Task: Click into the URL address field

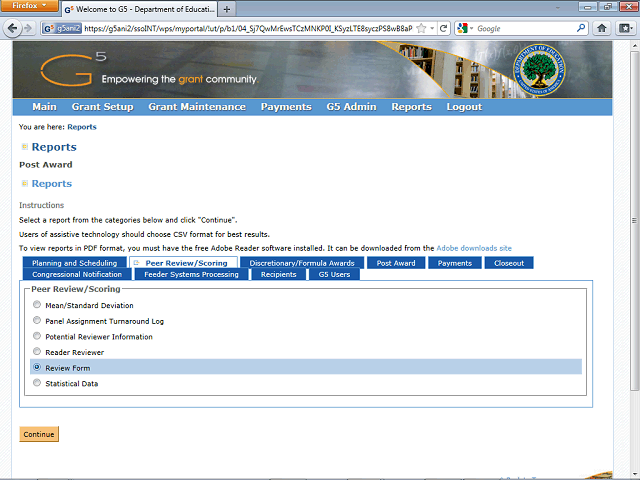Action: click(248, 28)
